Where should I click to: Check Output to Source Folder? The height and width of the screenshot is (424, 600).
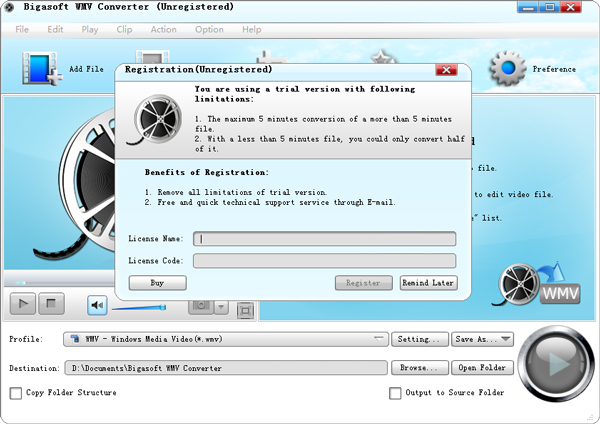[395, 393]
